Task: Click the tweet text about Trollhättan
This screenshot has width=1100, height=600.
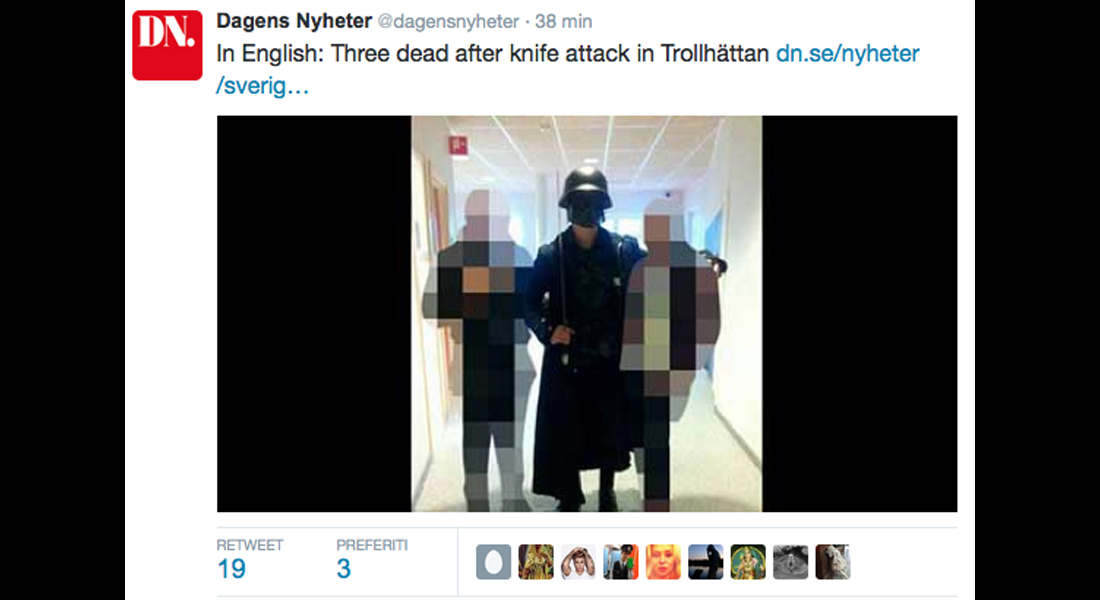Action: pyautogui.click(x=492, y=54)
